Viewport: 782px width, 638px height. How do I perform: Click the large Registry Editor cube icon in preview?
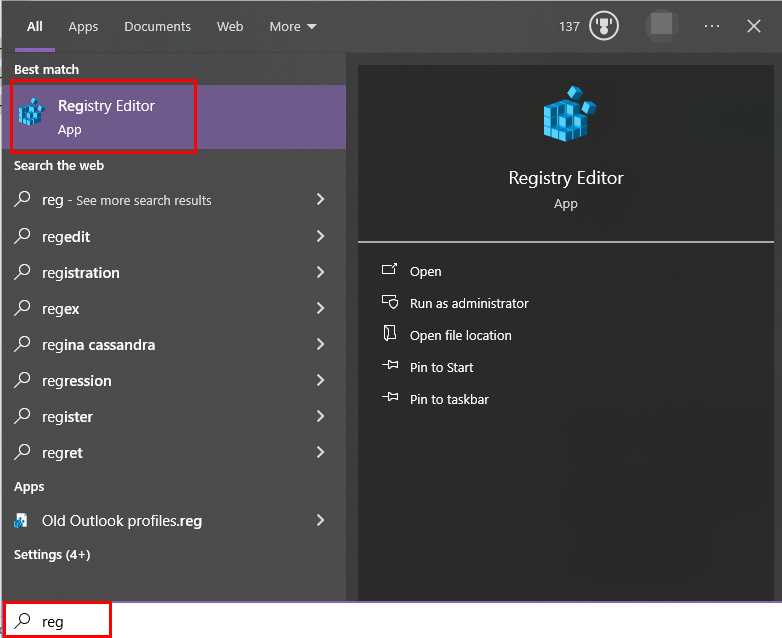[x=570, y=114]
